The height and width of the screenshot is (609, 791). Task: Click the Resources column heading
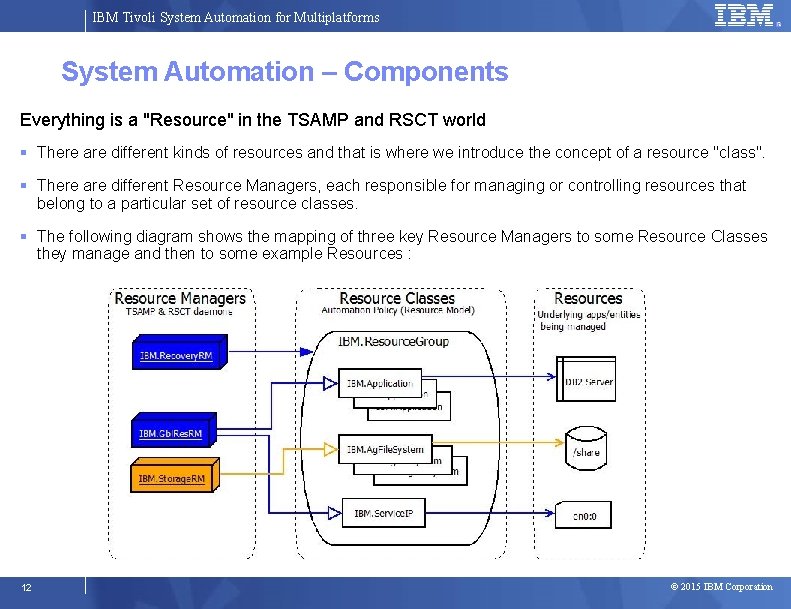point(588,298)
